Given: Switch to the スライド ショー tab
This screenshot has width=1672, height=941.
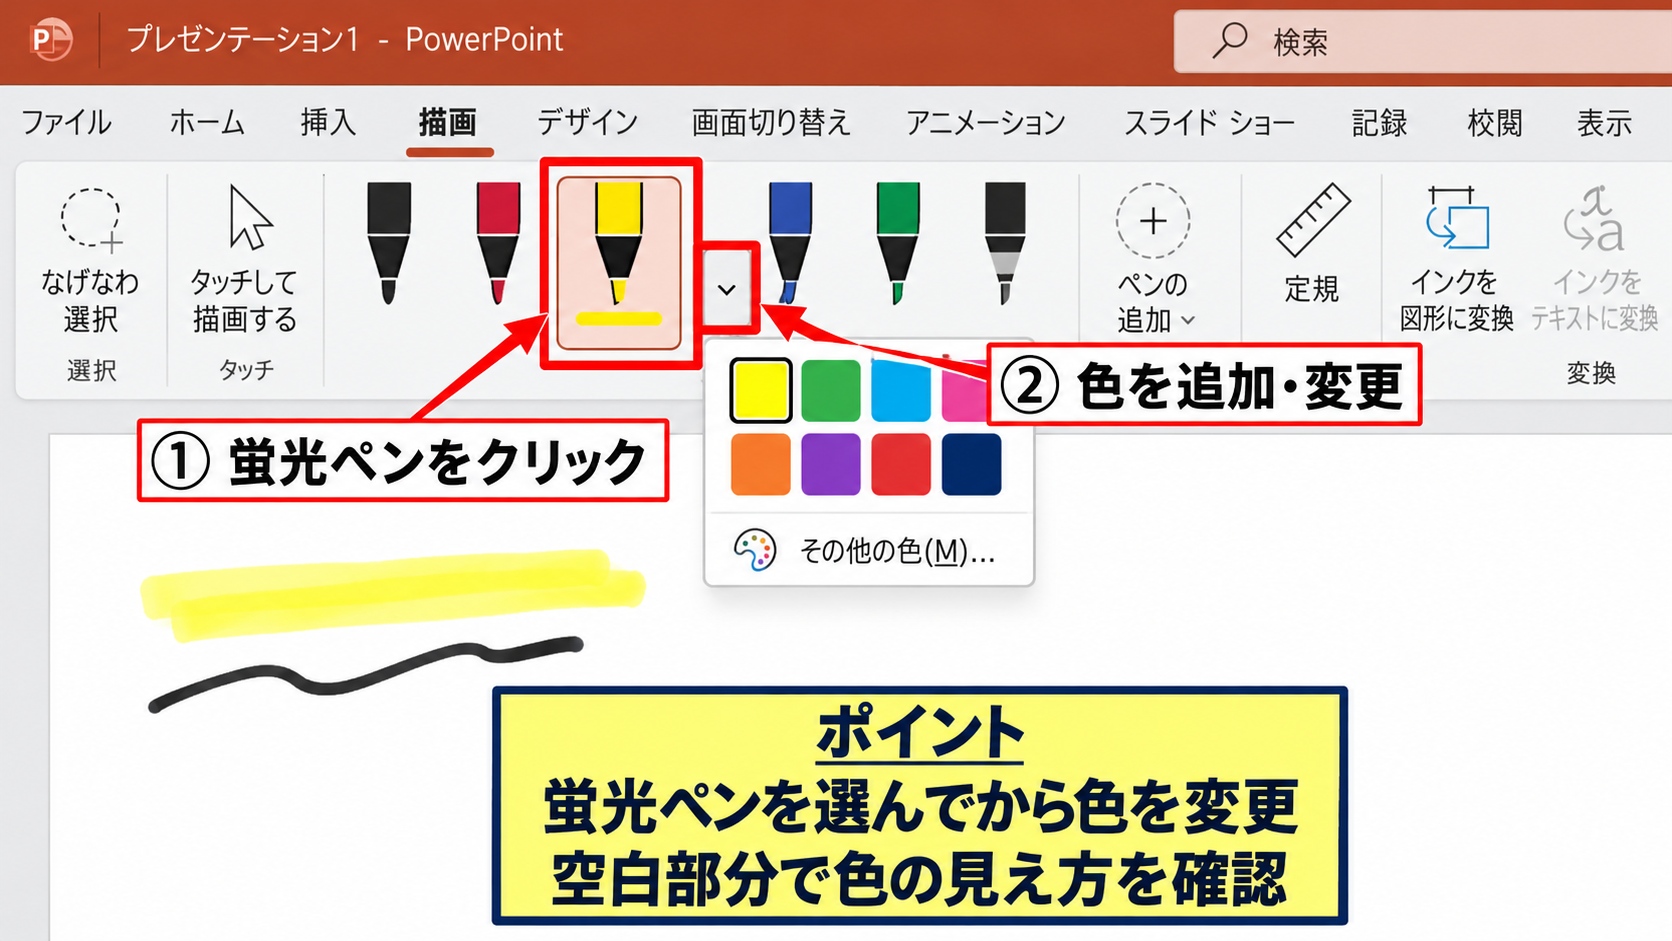Looking at the screenshot, I should point(1209,123).
